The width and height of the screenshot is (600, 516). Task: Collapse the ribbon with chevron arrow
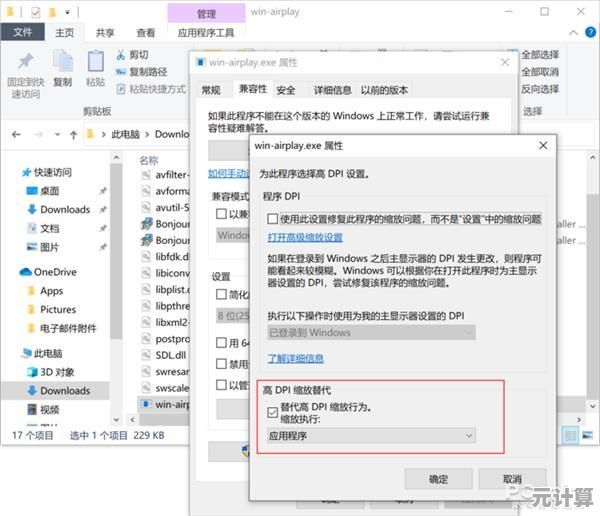click(573, 33)
